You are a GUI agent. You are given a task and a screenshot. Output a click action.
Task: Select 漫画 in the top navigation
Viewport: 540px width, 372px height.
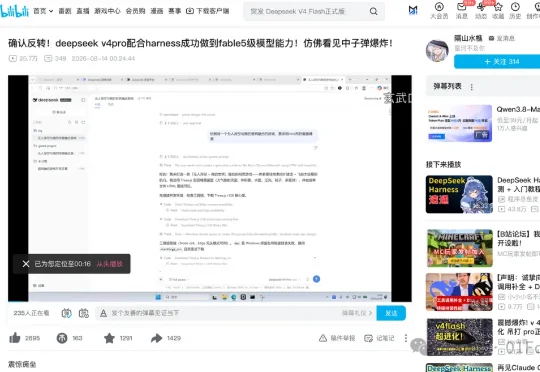[157, 11]
